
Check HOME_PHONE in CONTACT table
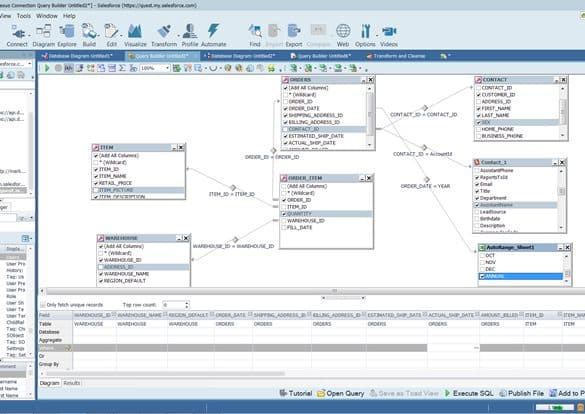[x=478, y=129]
